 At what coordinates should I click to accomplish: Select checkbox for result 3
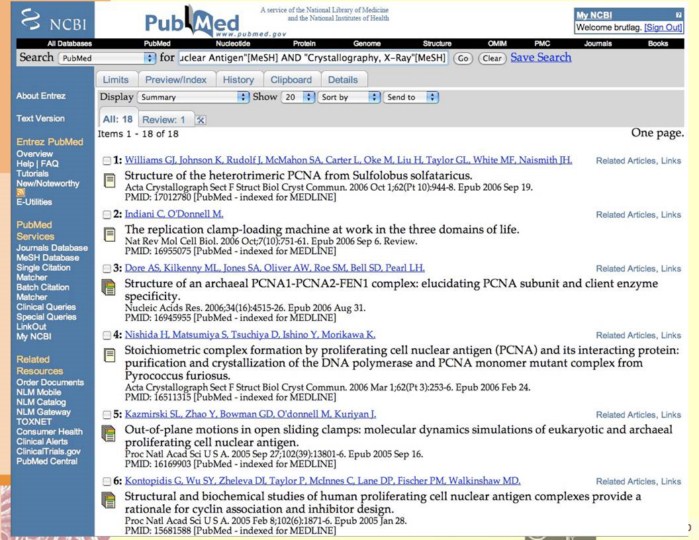pos(107,269)
